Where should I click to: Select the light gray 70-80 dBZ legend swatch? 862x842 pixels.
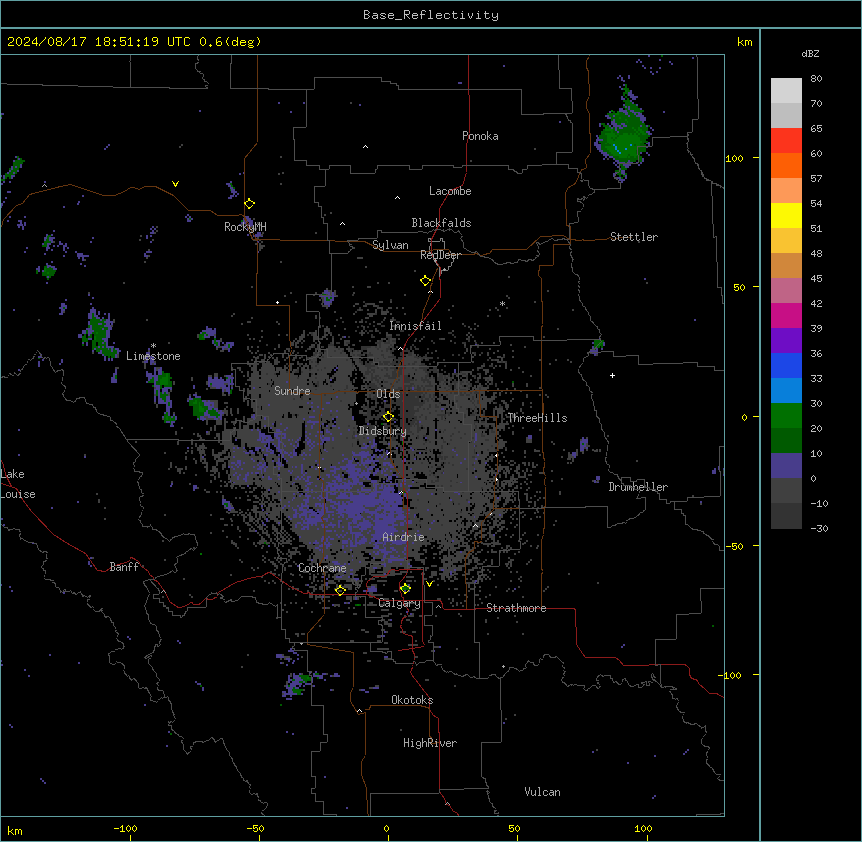click(x=786, y=91)
